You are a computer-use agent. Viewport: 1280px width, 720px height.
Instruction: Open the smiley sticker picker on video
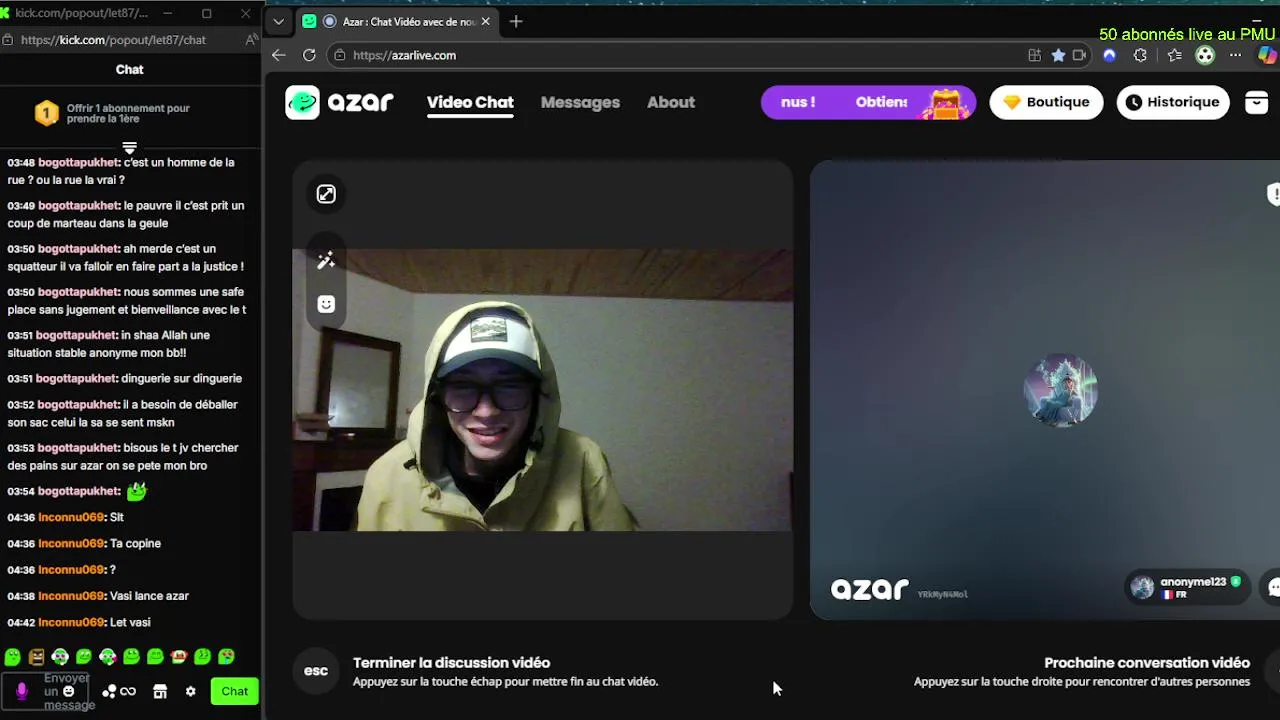(x=326, y=304)
